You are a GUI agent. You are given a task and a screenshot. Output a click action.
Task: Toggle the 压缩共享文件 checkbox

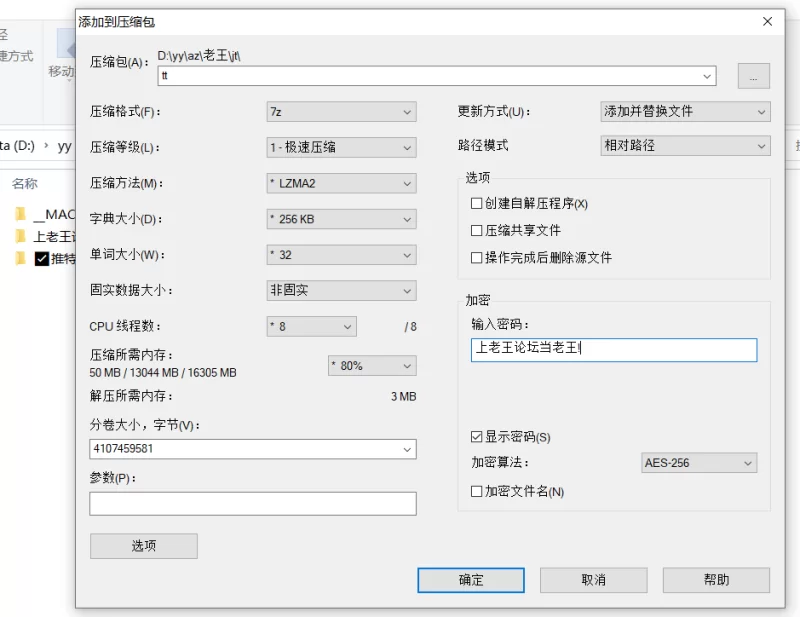(477, 231)
